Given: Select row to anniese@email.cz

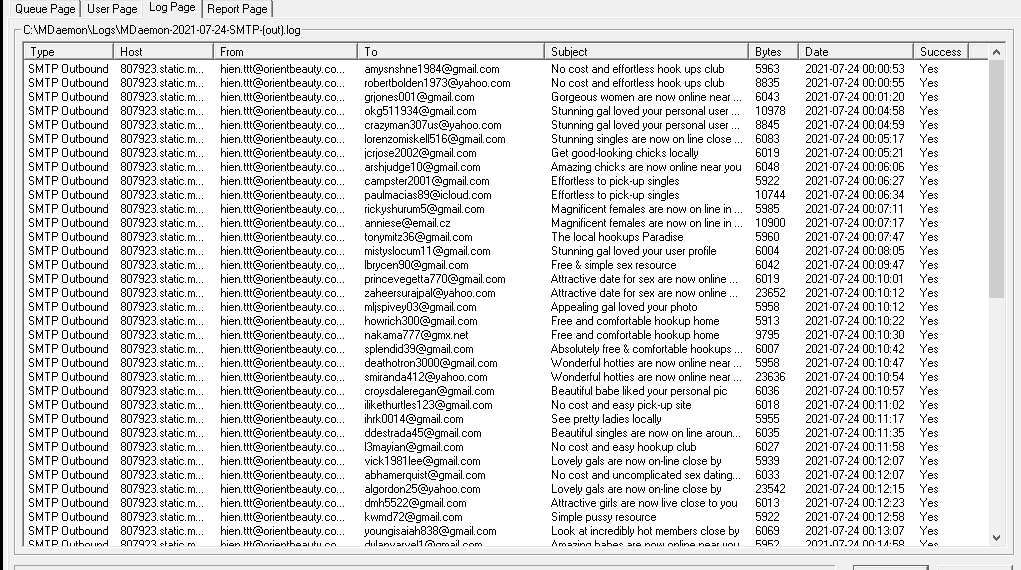Looking at the screenshot, I should [506, 223].
